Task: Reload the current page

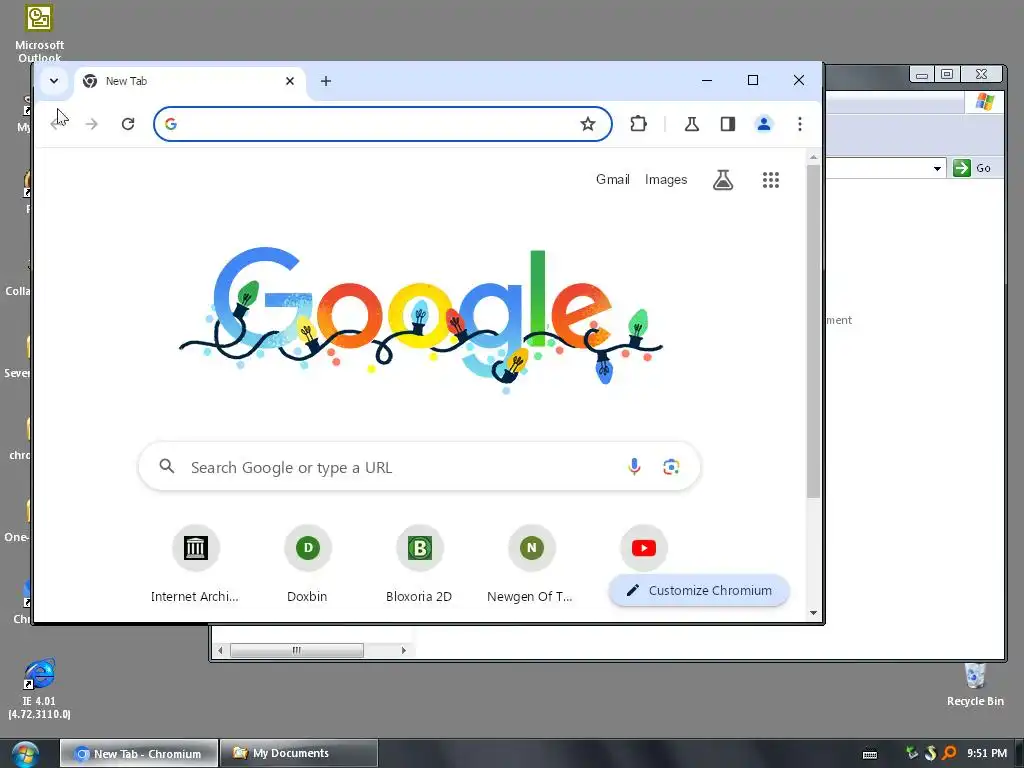Action: tap(128, 124)
